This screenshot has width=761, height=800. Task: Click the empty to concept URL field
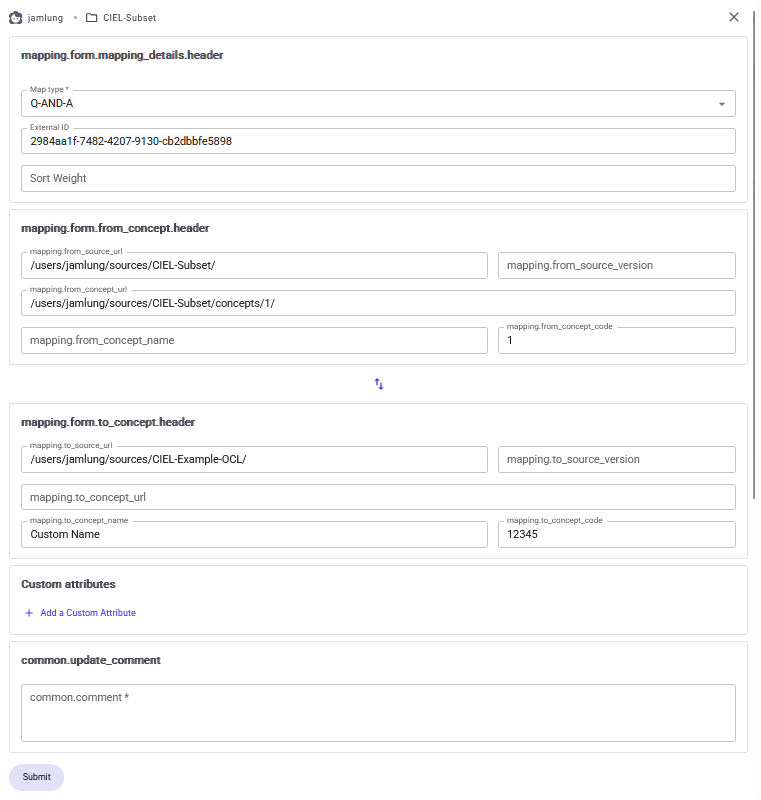(x=378, y=497)
